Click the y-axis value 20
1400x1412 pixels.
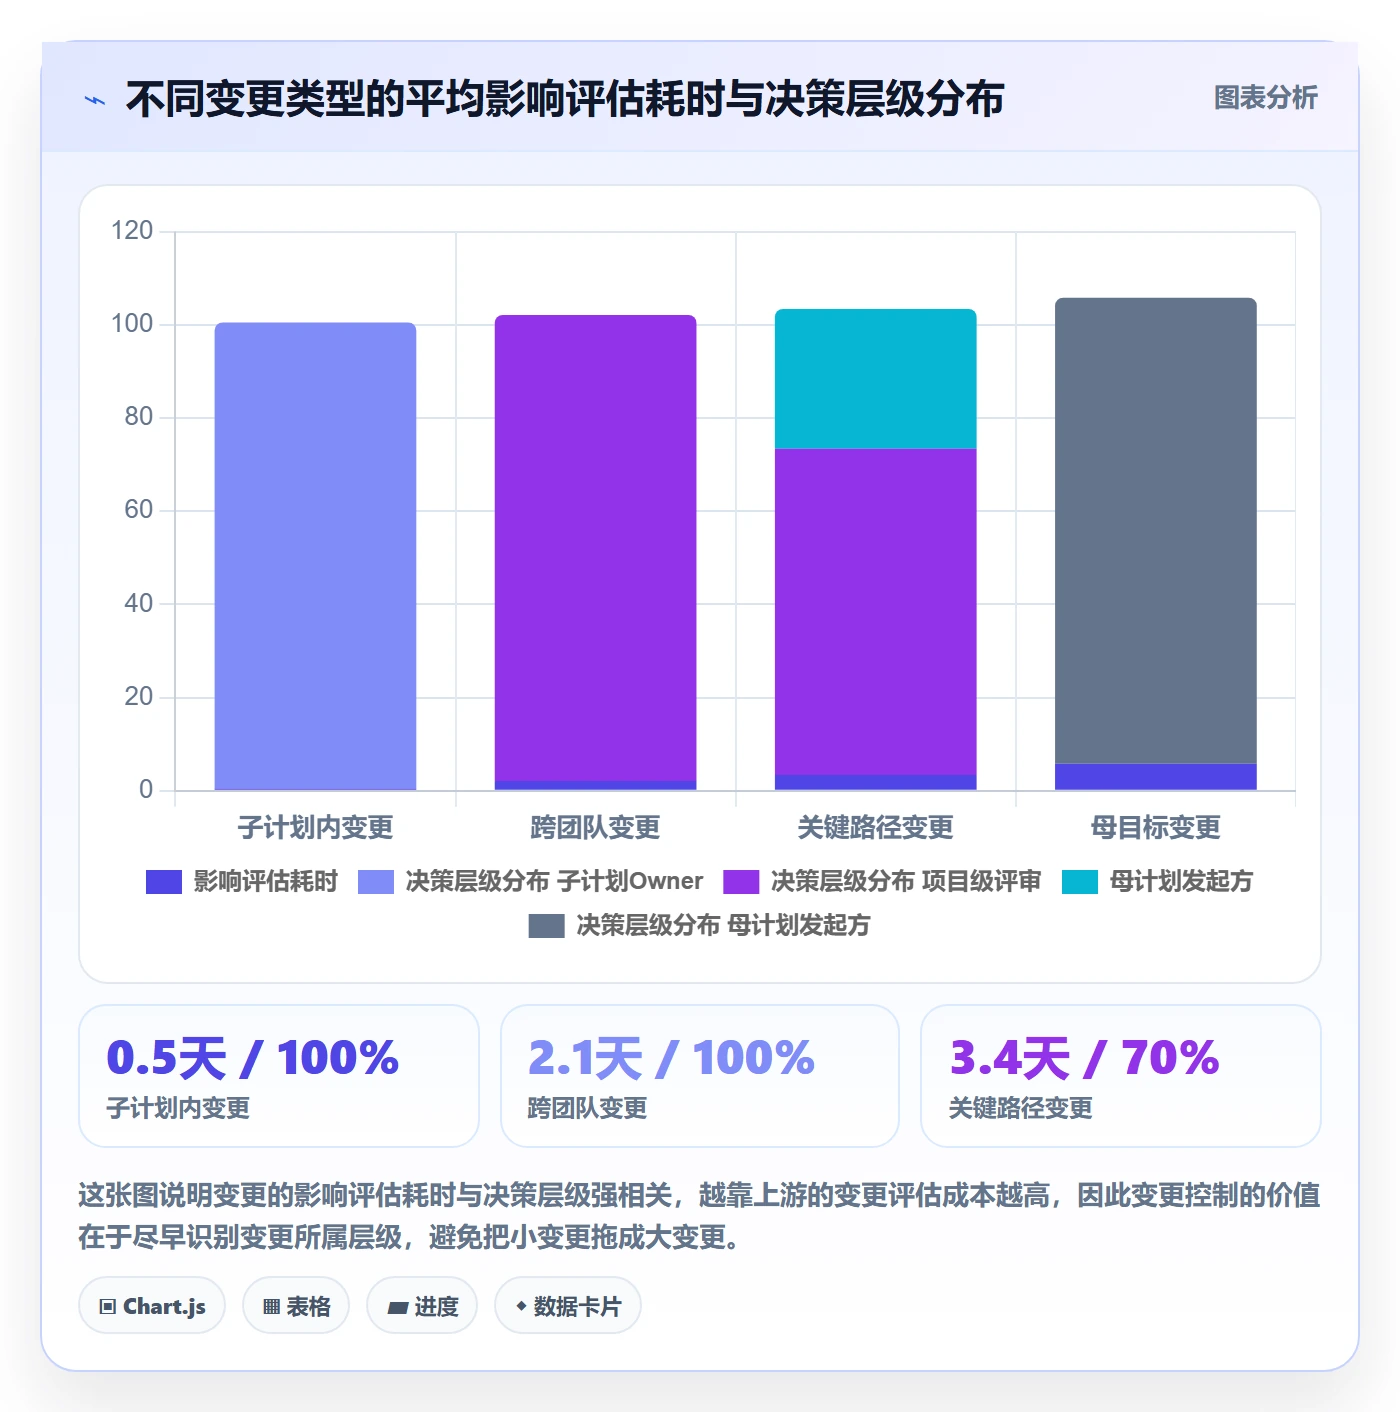(x=139, y=697)
